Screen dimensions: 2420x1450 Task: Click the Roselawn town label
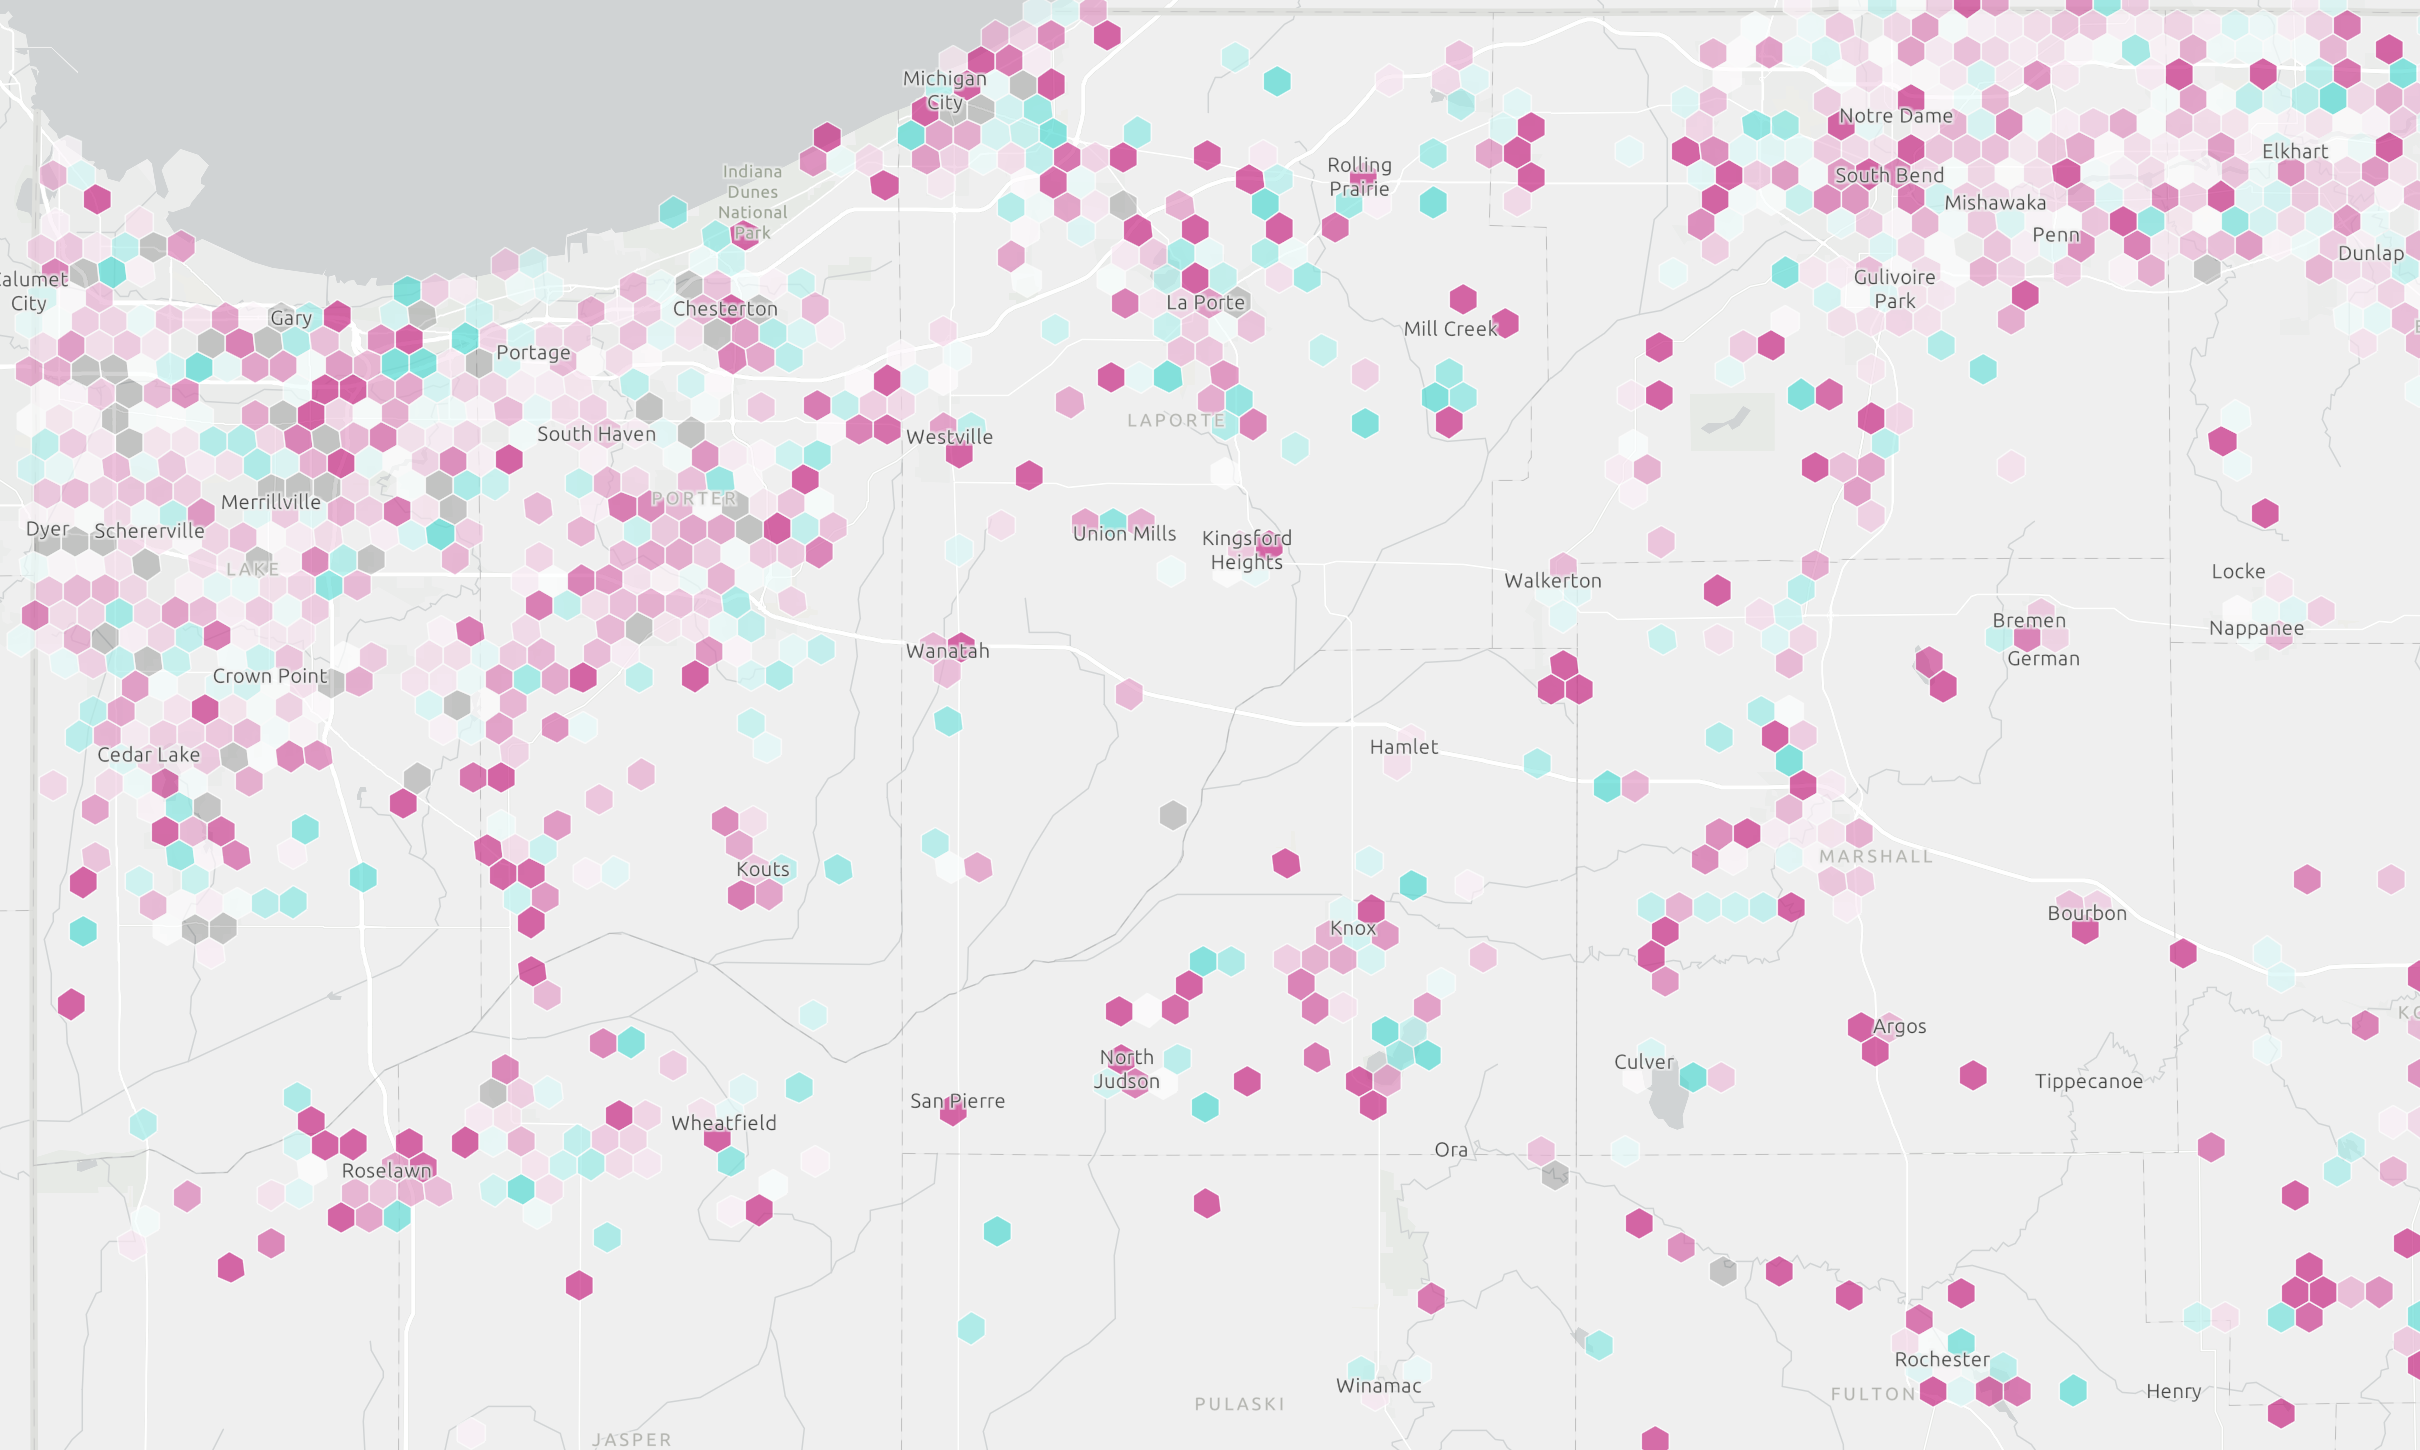(x=386, y=1171)
